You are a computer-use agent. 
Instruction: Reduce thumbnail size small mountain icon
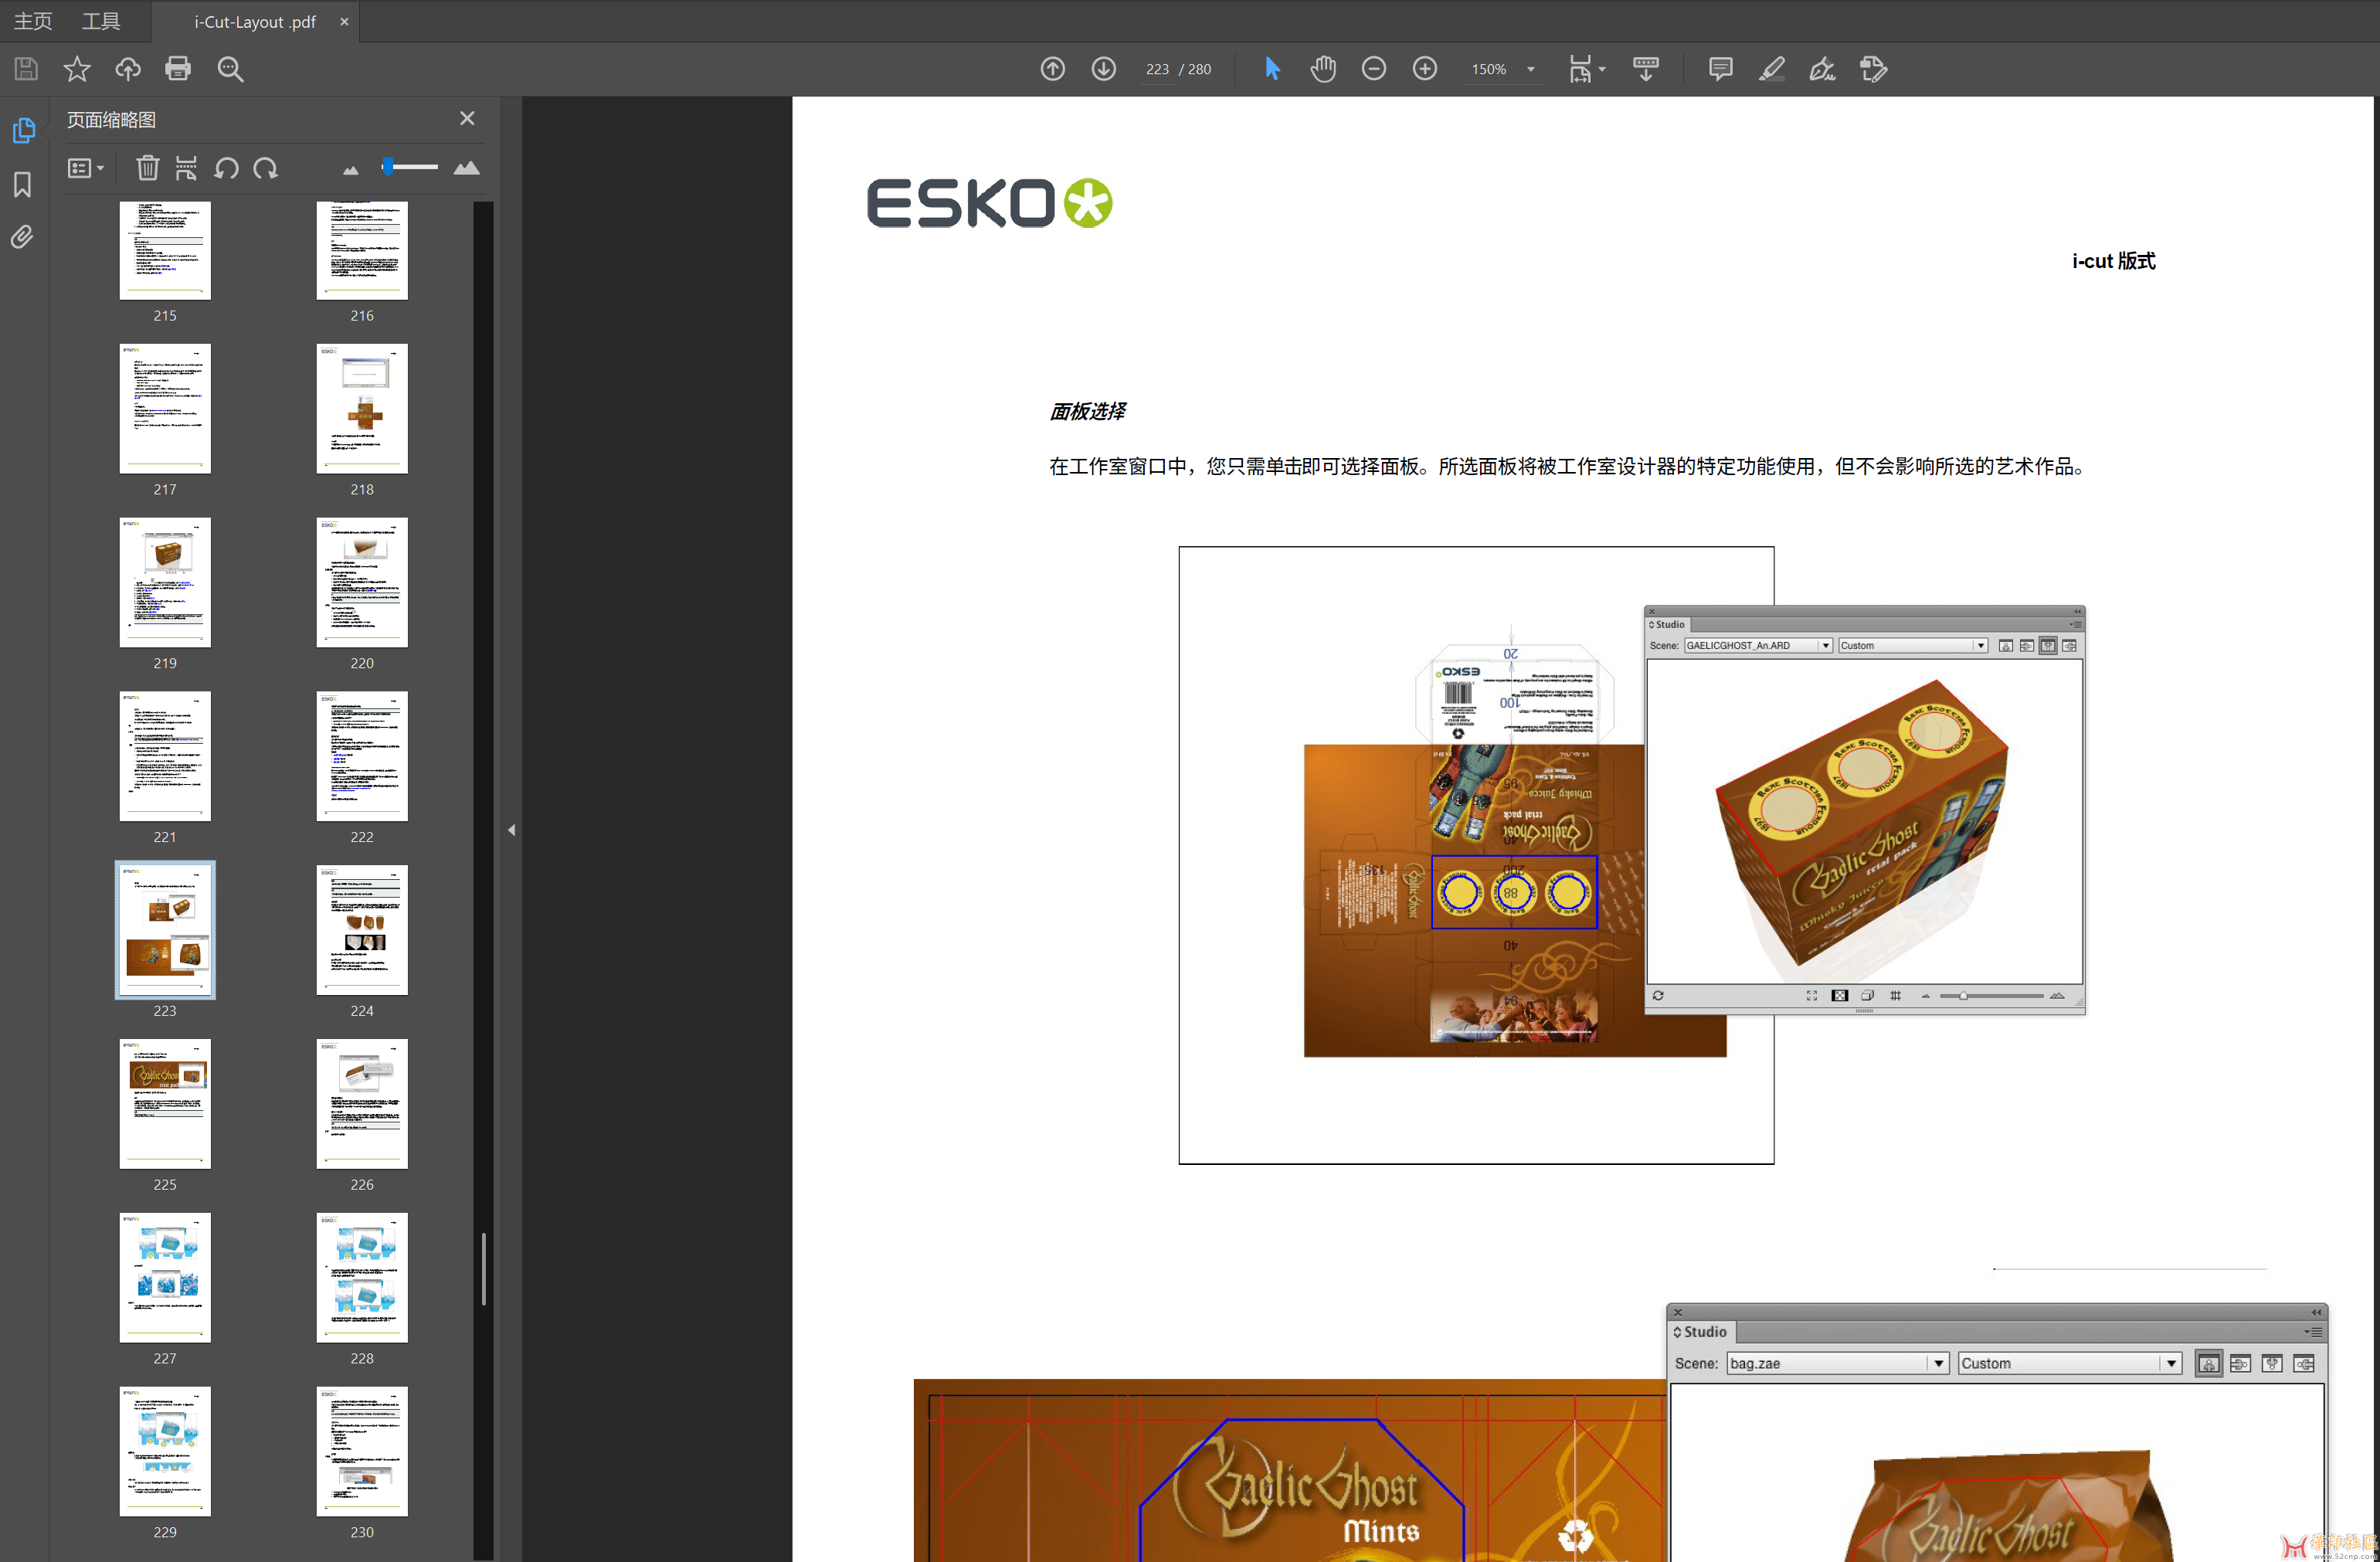pos(350,170)
